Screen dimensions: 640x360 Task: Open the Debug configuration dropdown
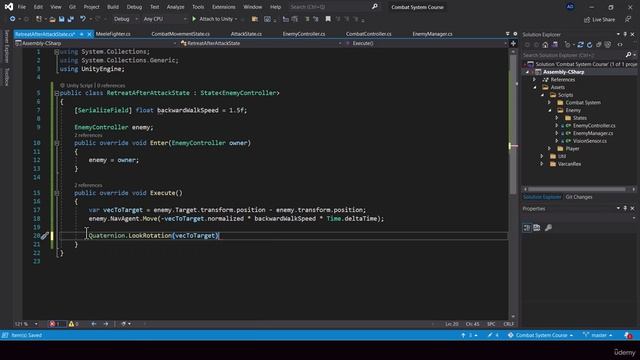pyautogui.click(x=125, y=19)
